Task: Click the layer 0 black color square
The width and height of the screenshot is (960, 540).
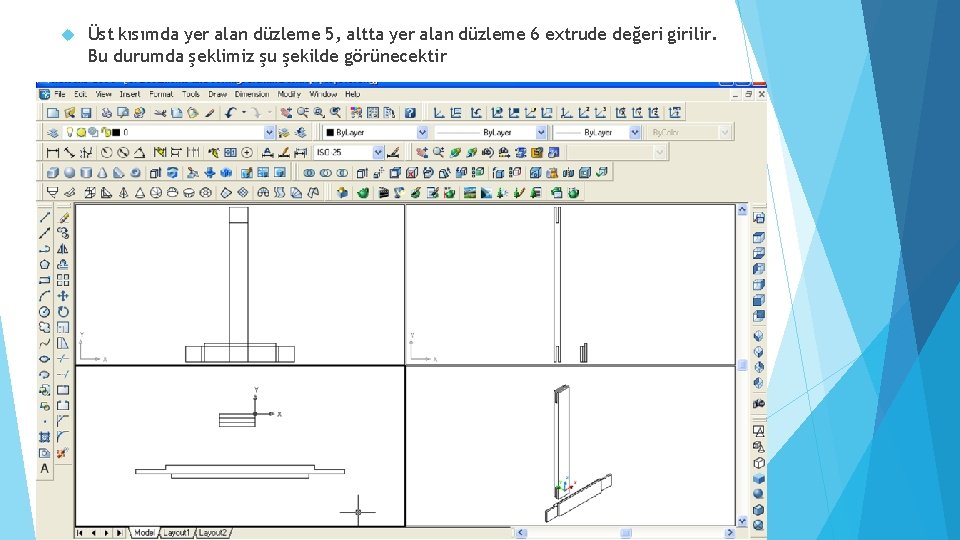Action: click(116, 132)
